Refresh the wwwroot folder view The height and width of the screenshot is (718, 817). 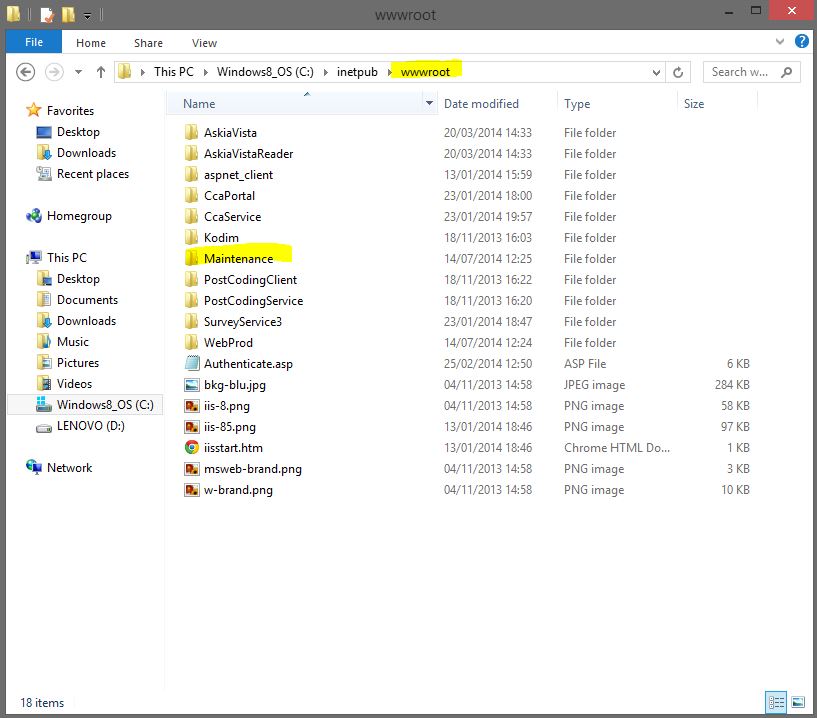(x=678, y=72)
